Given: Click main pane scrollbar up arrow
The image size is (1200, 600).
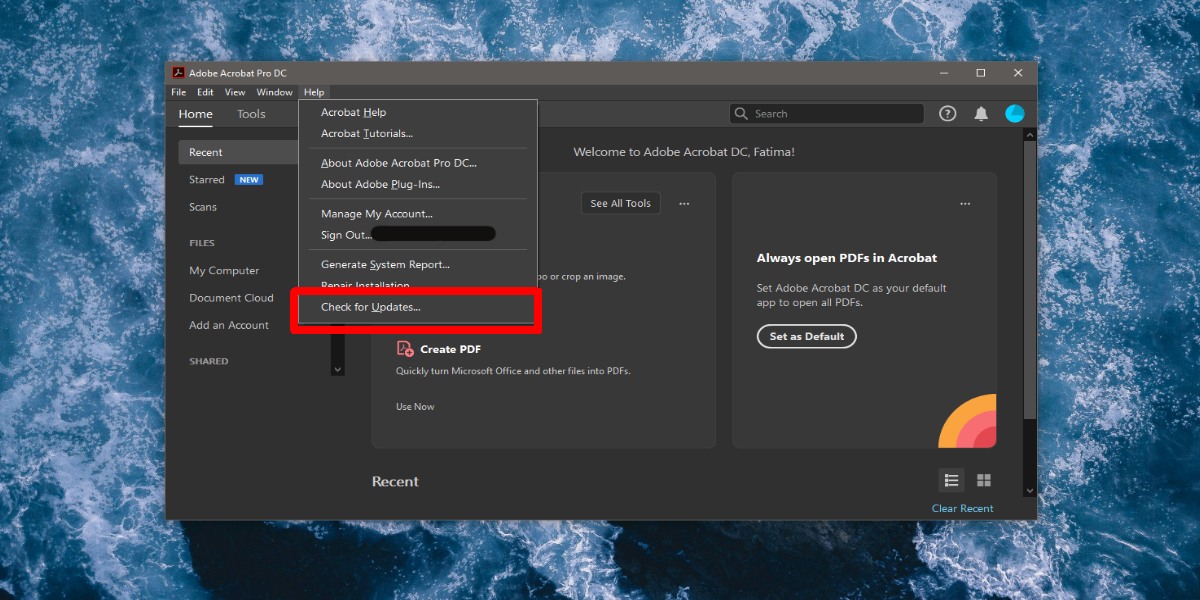Looking at the screenshot, I should coord(1031,134).
